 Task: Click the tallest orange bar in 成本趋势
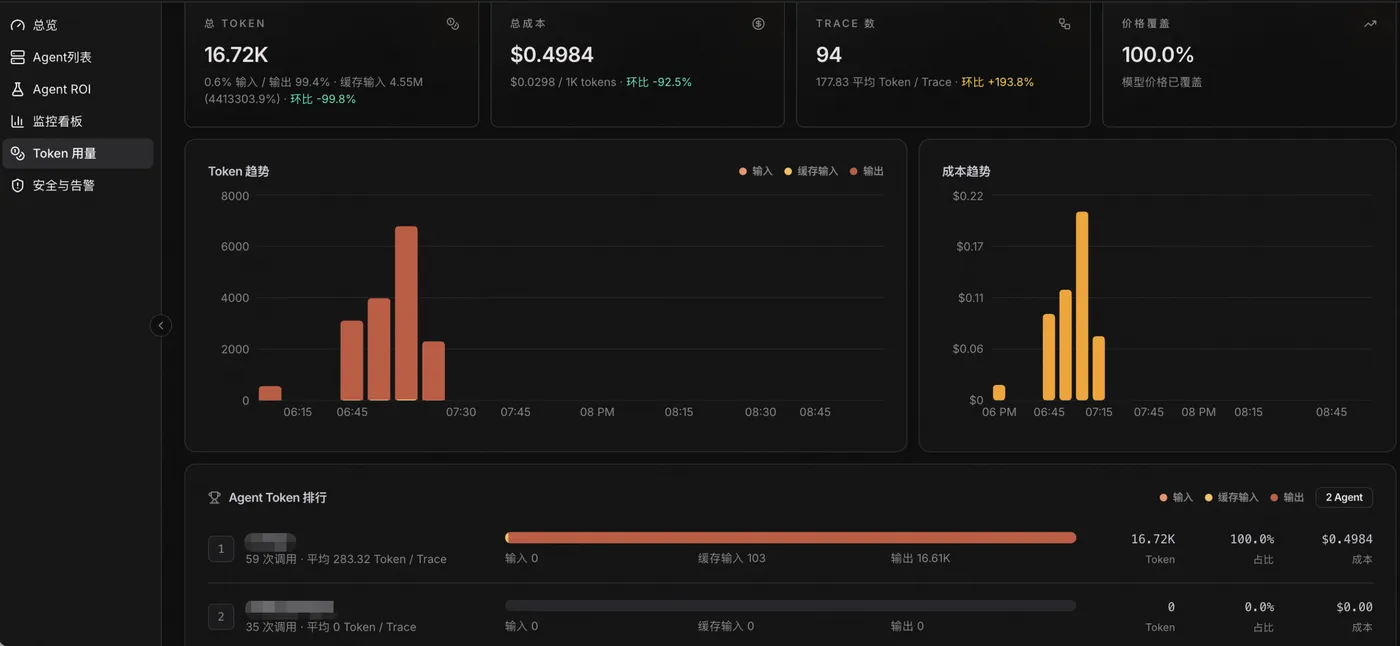(1082, 306)
